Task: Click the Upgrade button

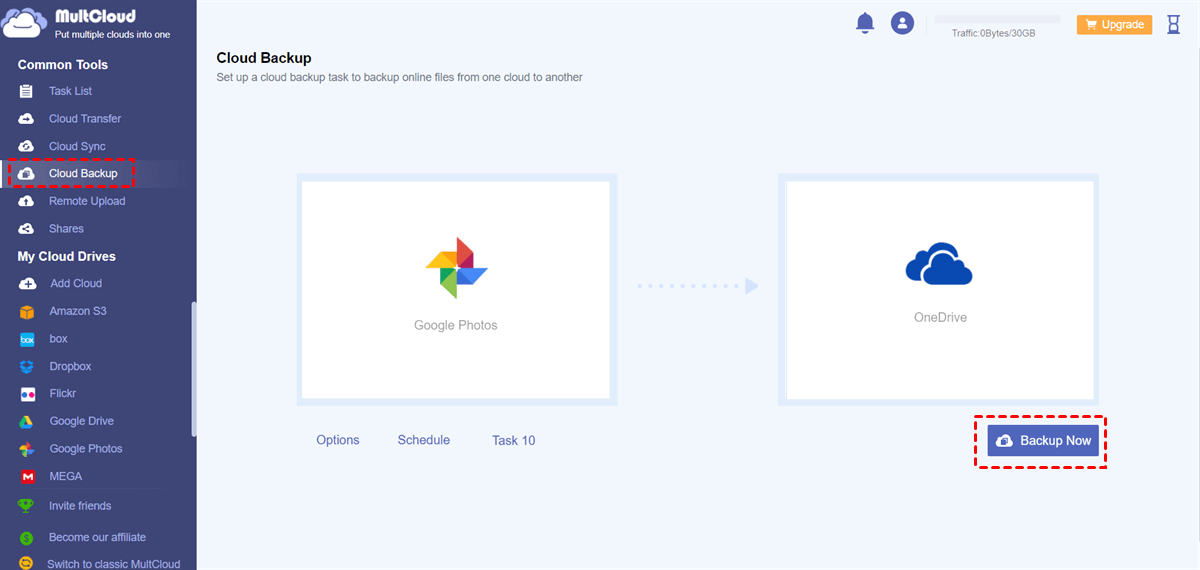Action: coord(1114,25)
